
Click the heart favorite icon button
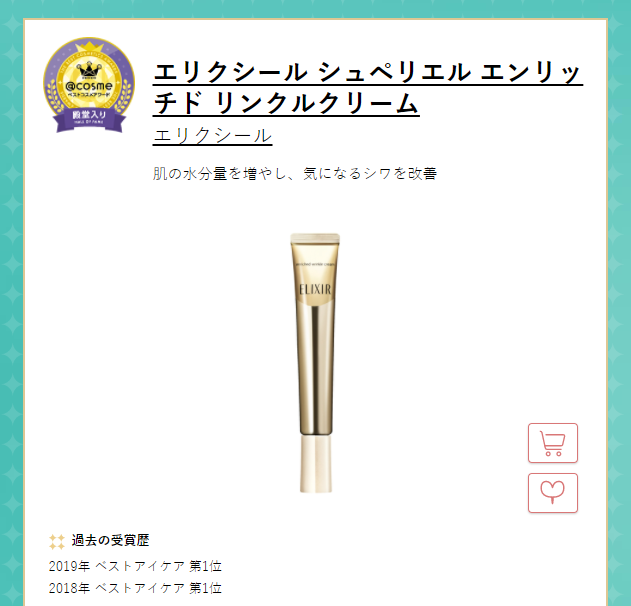coord(553,493)
